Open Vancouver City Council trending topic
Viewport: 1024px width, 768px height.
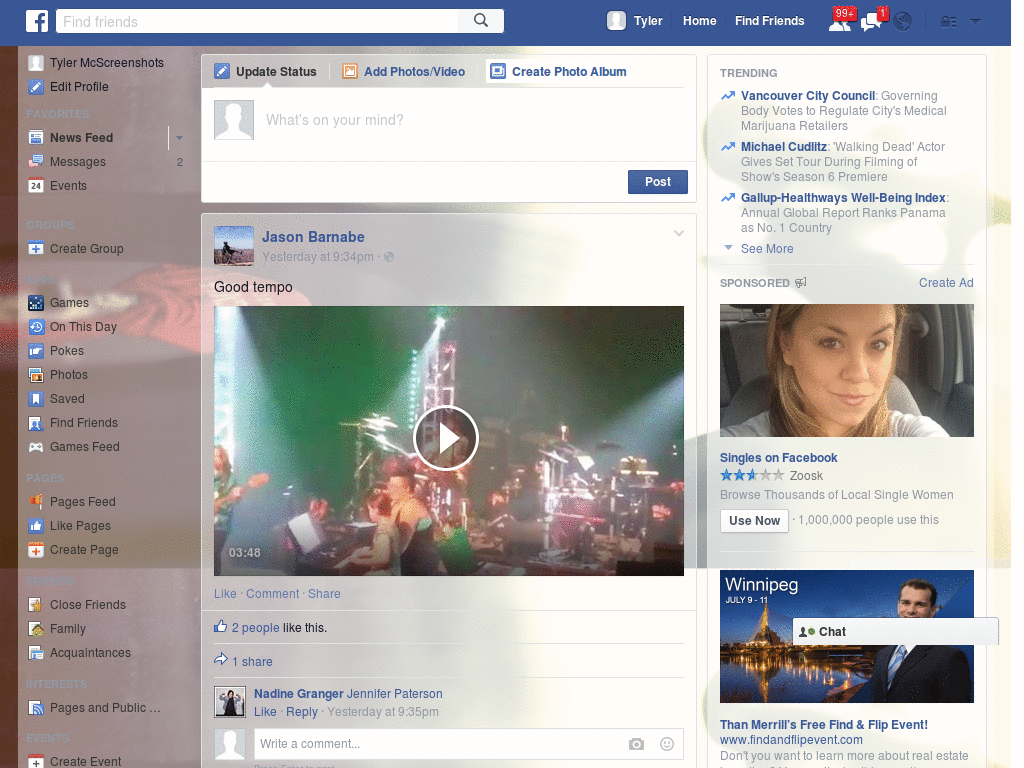[x=808, y=96]
